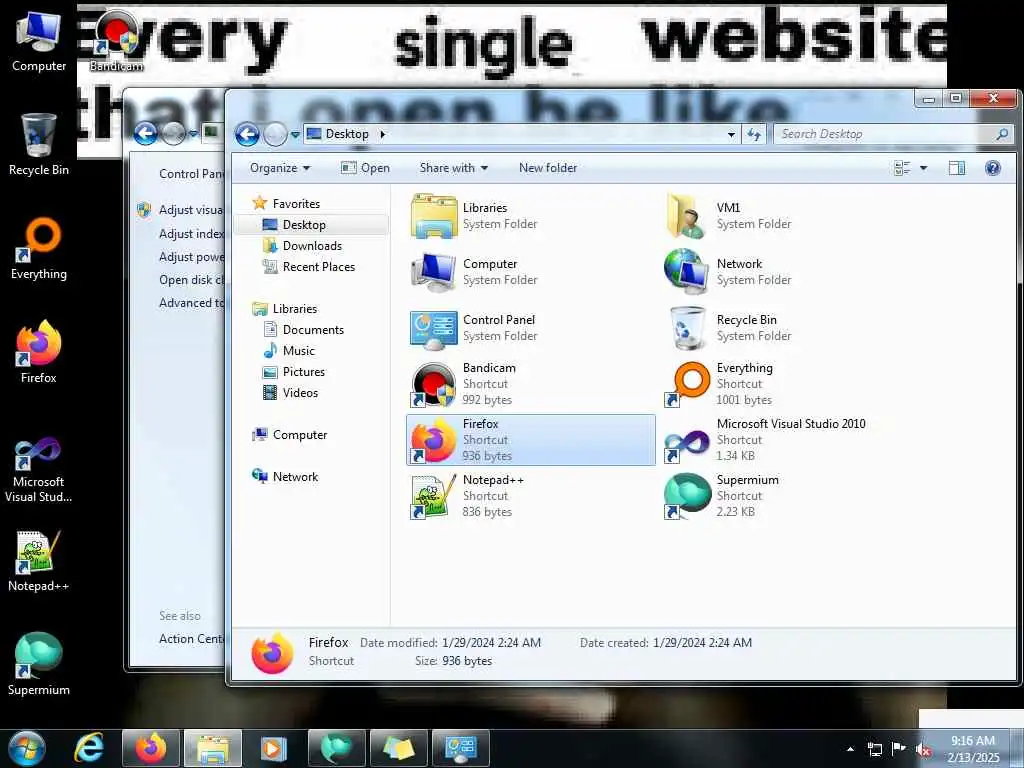
Task: Open Documents library in navigation pane
Action: [312, 330]
